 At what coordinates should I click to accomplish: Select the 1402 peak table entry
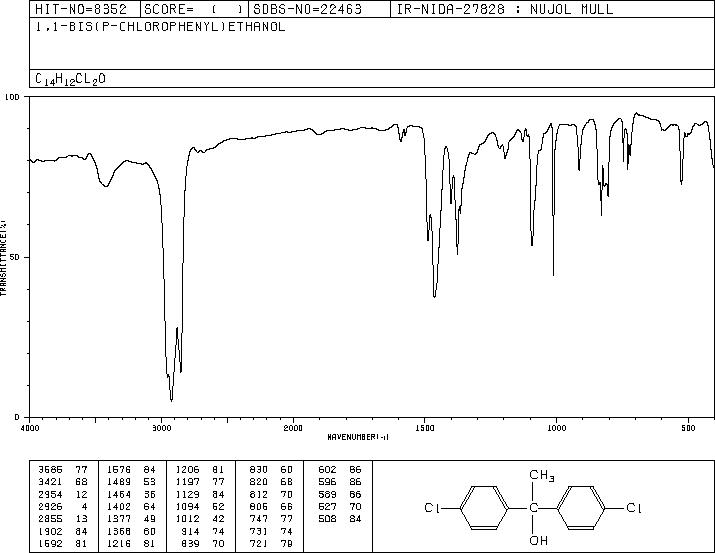[131, 506]
